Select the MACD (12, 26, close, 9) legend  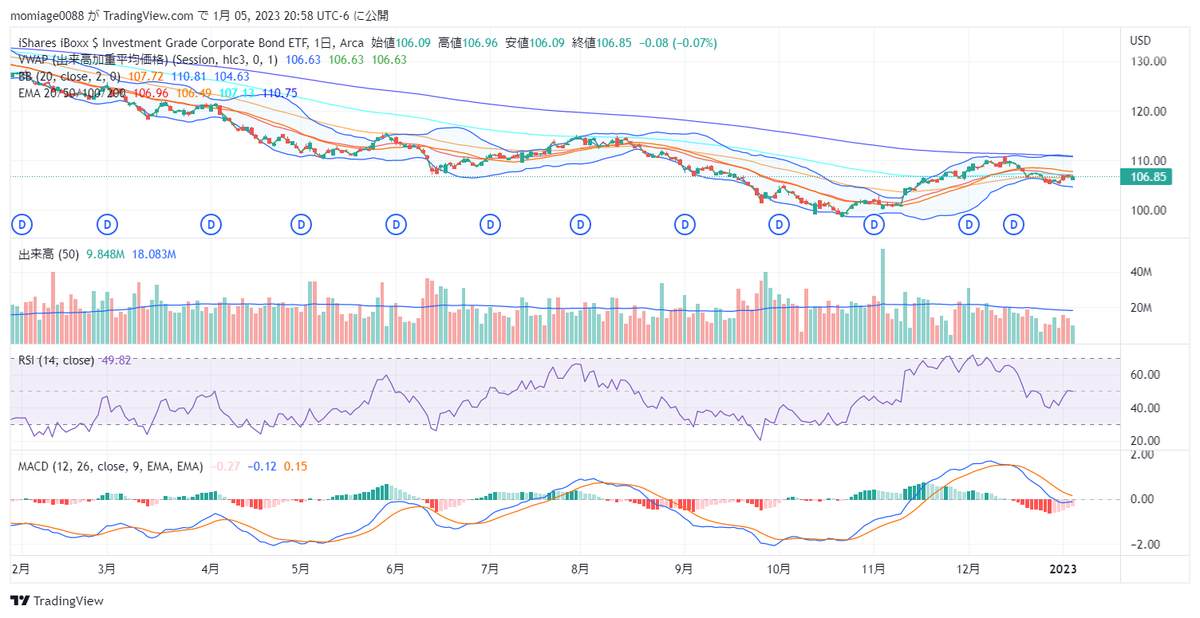(x=110, y=466)
